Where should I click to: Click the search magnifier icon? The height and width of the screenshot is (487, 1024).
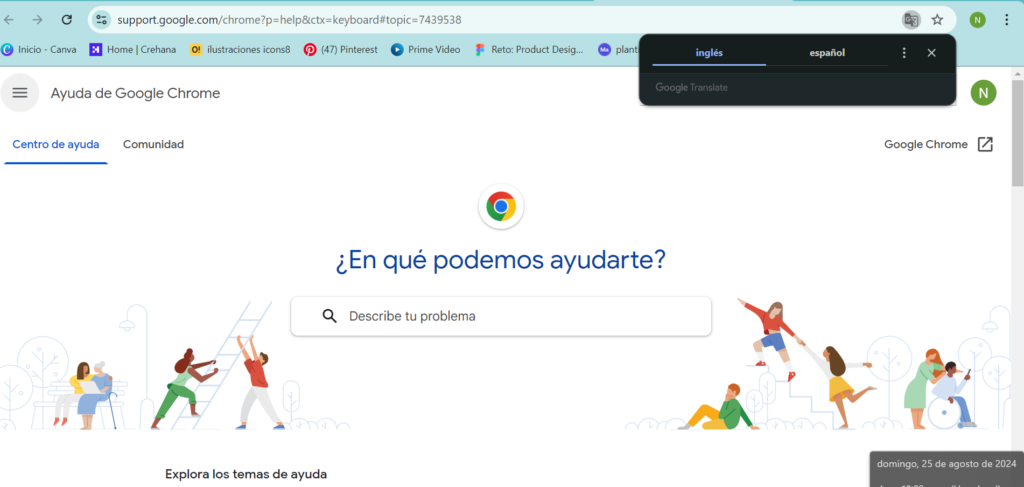(330, 316)
